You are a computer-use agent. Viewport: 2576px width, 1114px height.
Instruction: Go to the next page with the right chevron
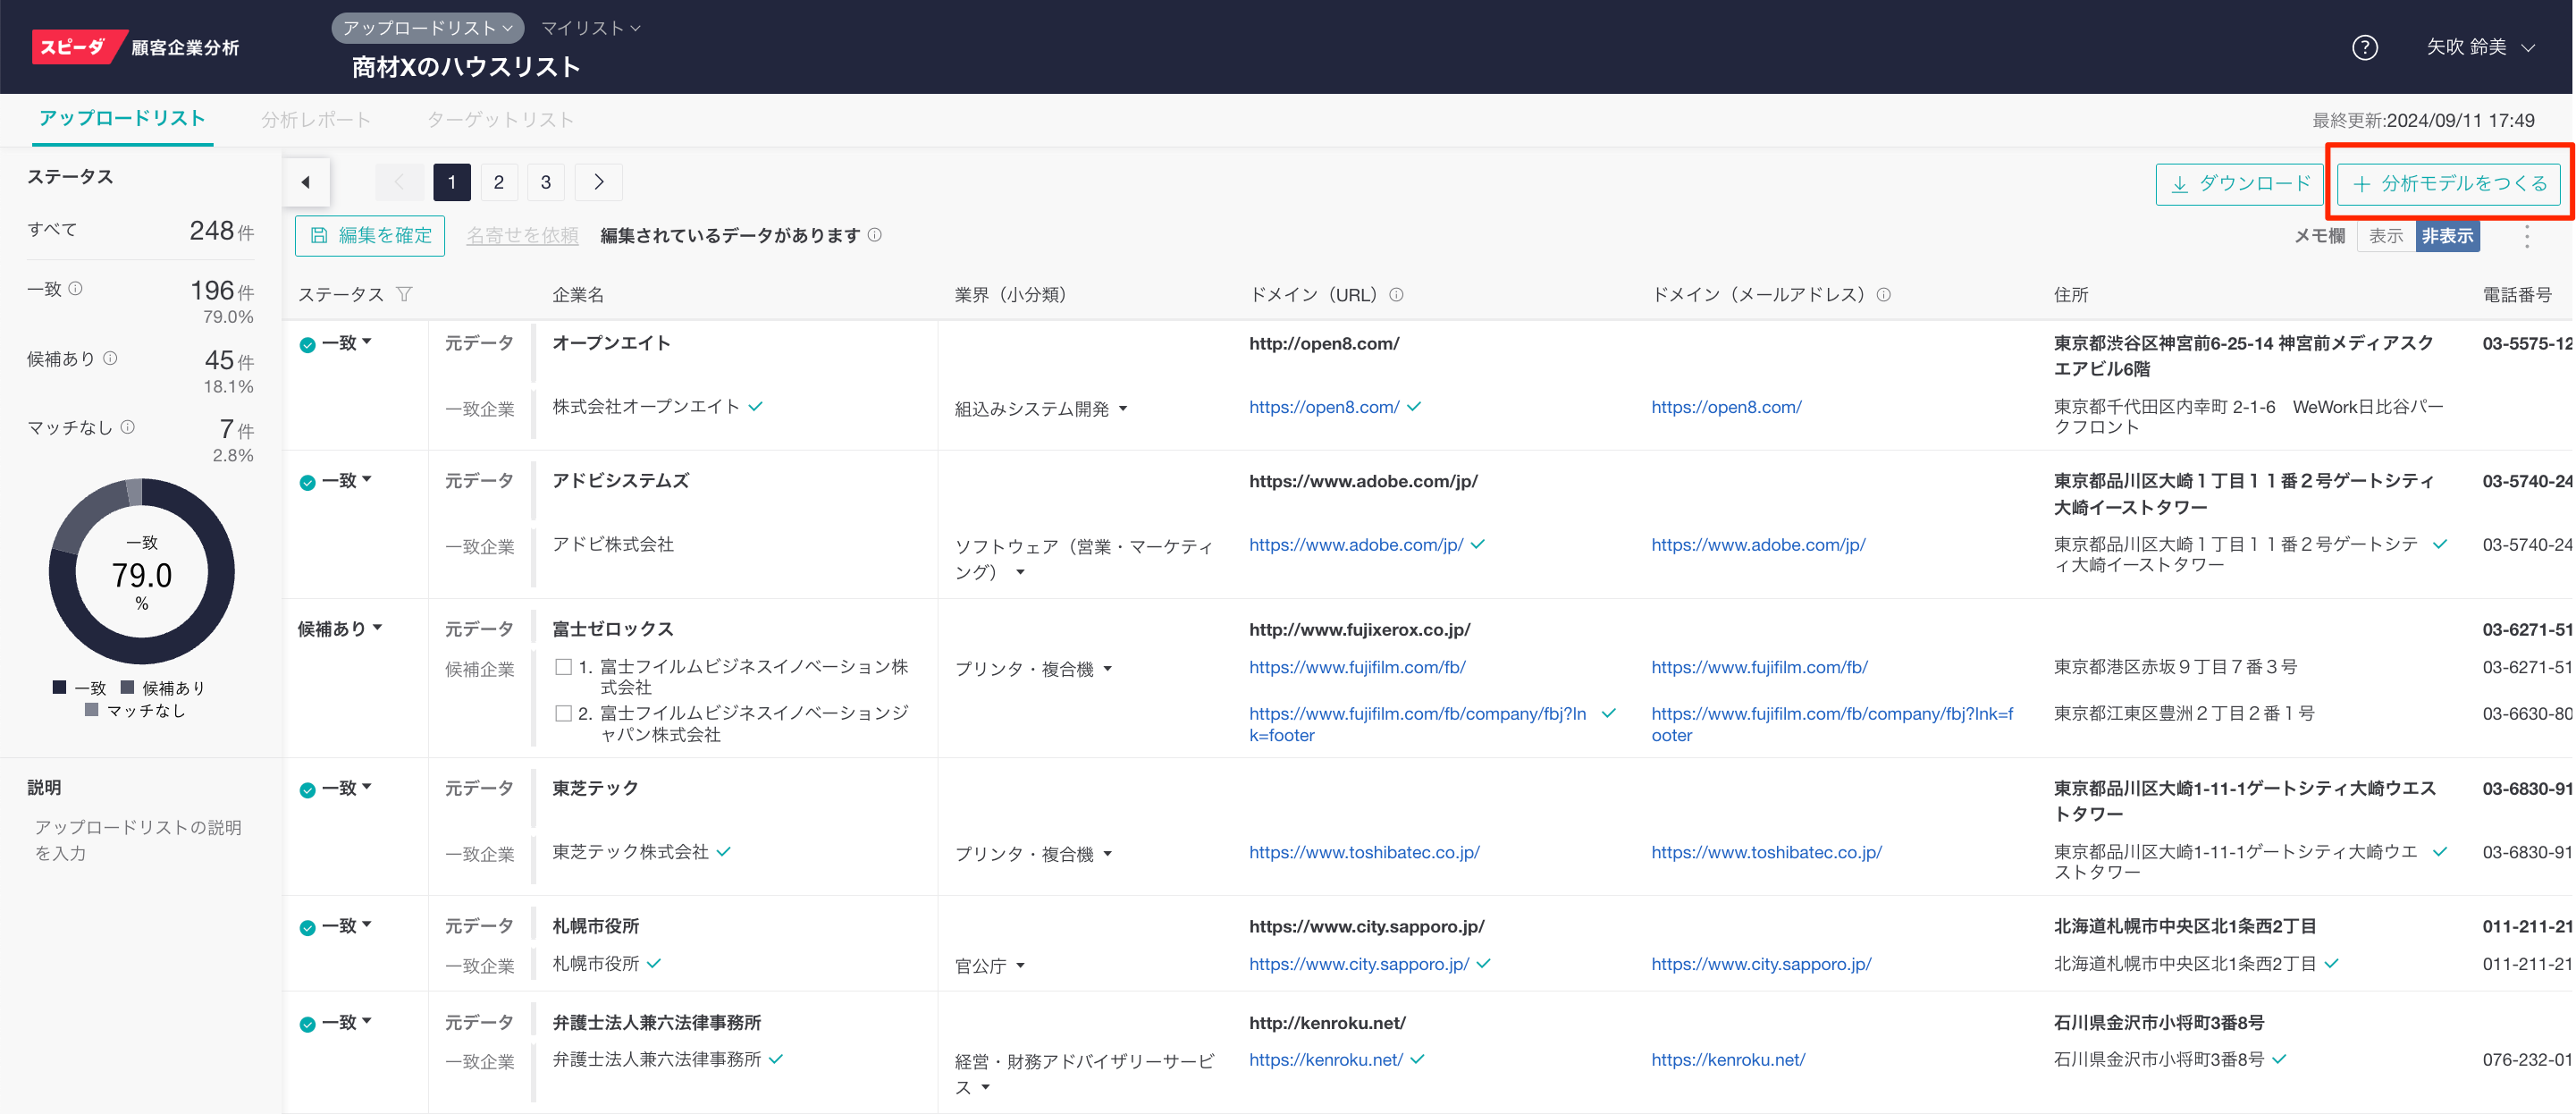[x=599, y=182]
